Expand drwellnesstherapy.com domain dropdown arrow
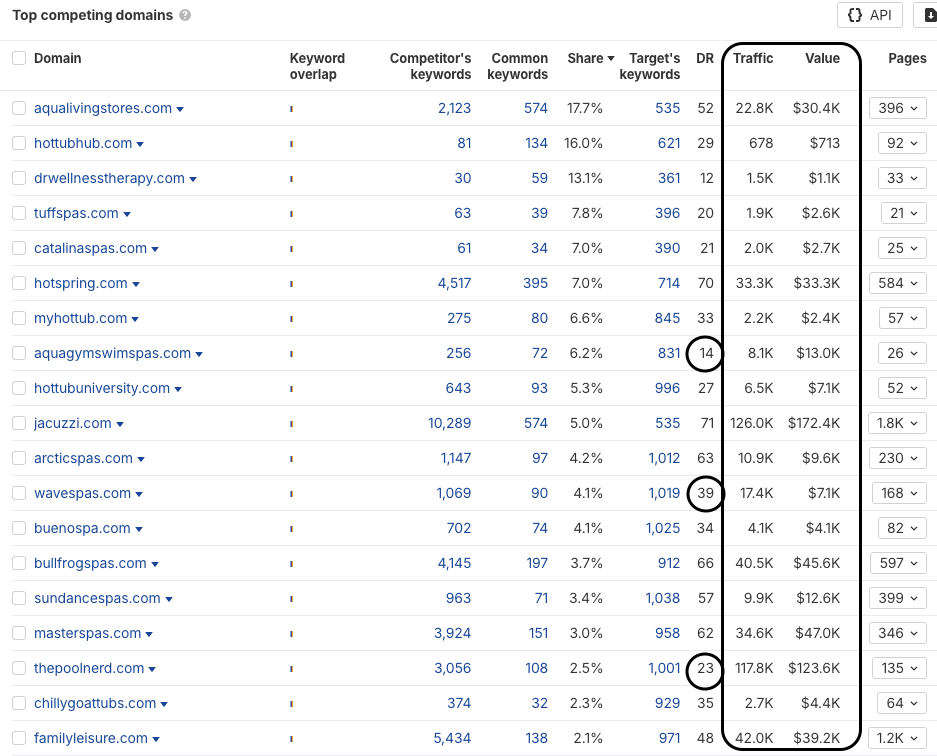 pyautogui.click(x=193, y=179)
